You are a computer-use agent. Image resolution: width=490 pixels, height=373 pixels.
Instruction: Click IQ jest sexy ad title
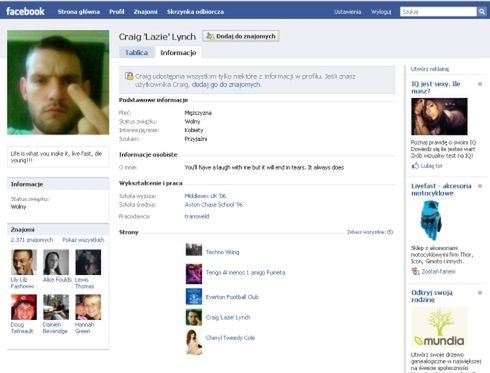pos(436,87)
